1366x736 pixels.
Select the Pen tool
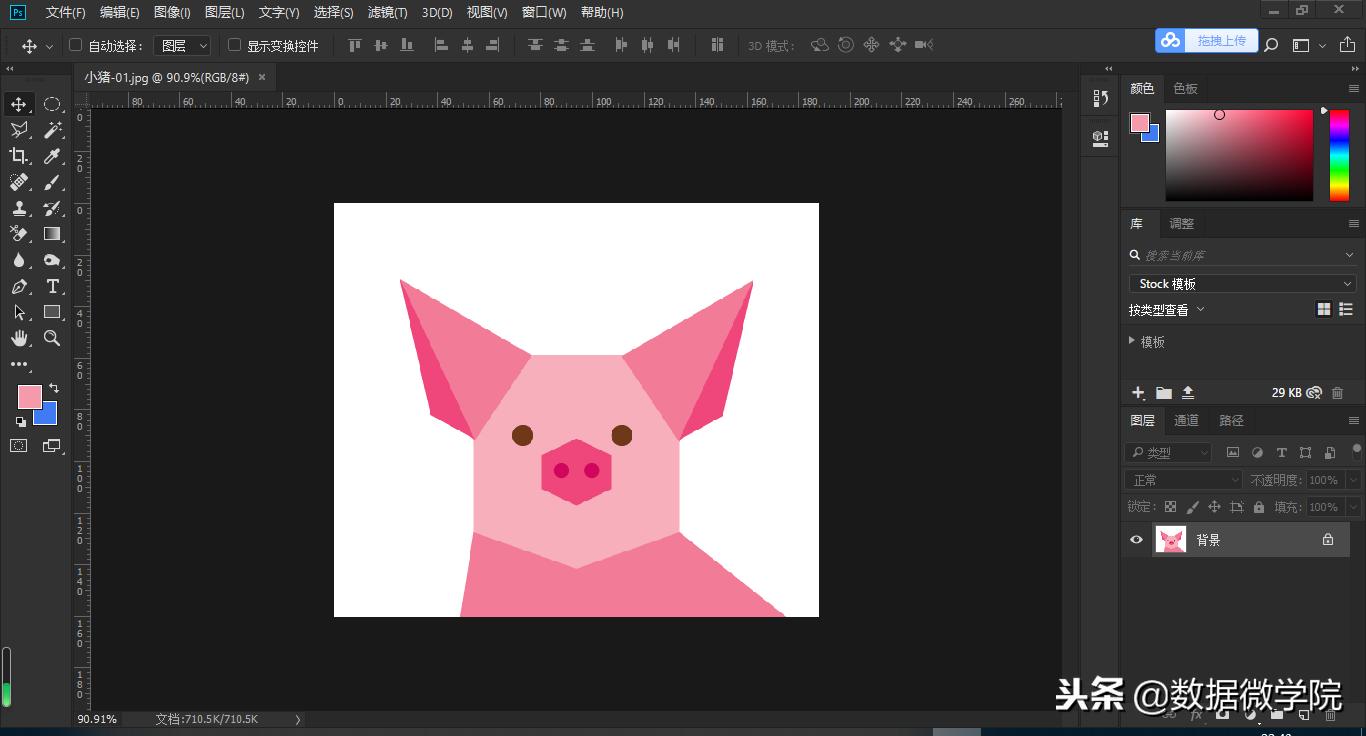pyautogui.click(x=19, y=286)
